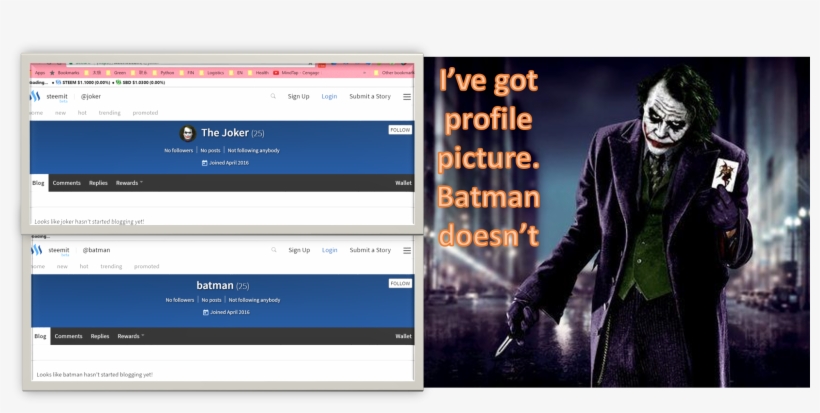This screenshot has height=413, width=820.
Task: Go to new posts on the @batman page
Action: (62, 267)
